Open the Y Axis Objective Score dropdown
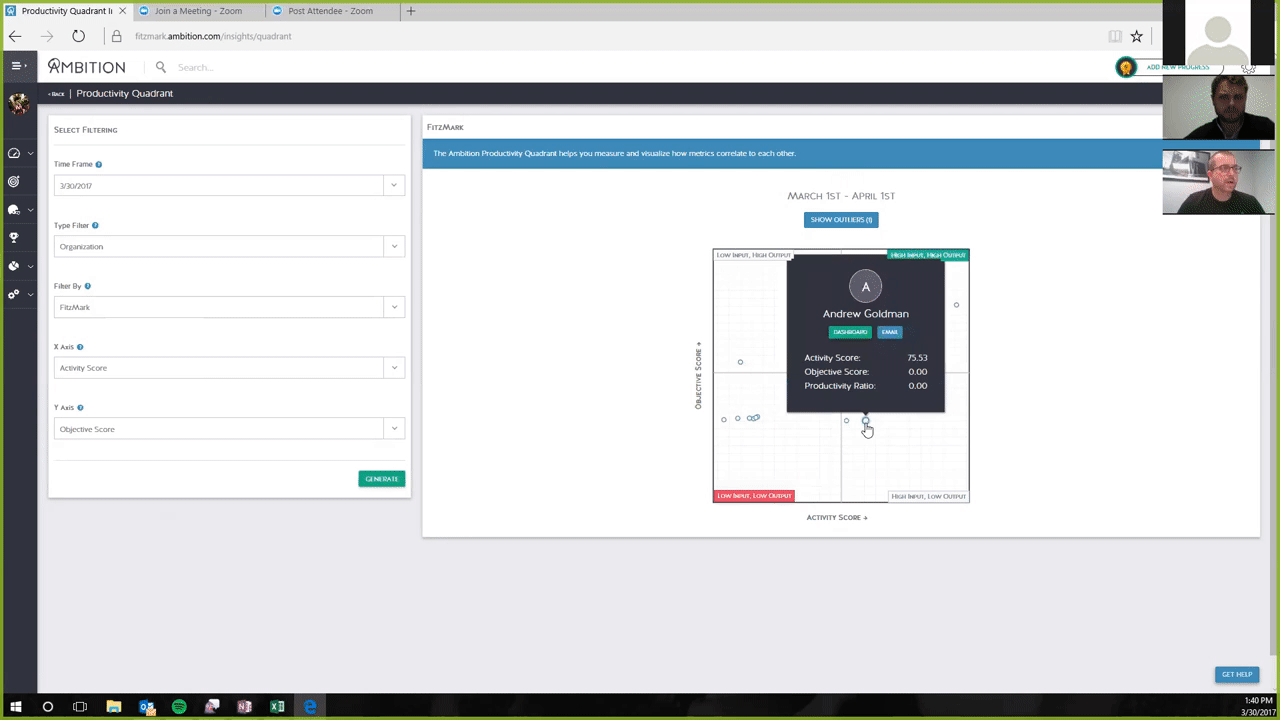Screen dimensions: 1280x720 coord(229,429)
